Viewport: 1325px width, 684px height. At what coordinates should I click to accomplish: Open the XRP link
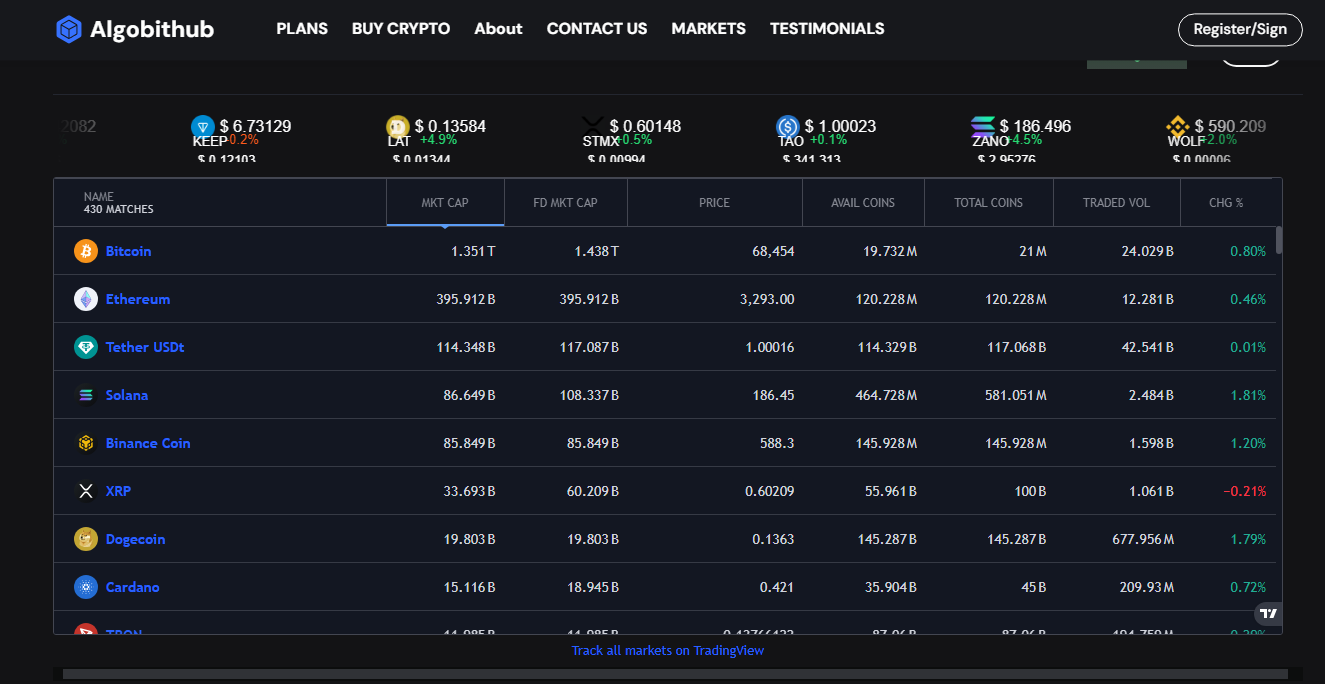pos(118,491)
